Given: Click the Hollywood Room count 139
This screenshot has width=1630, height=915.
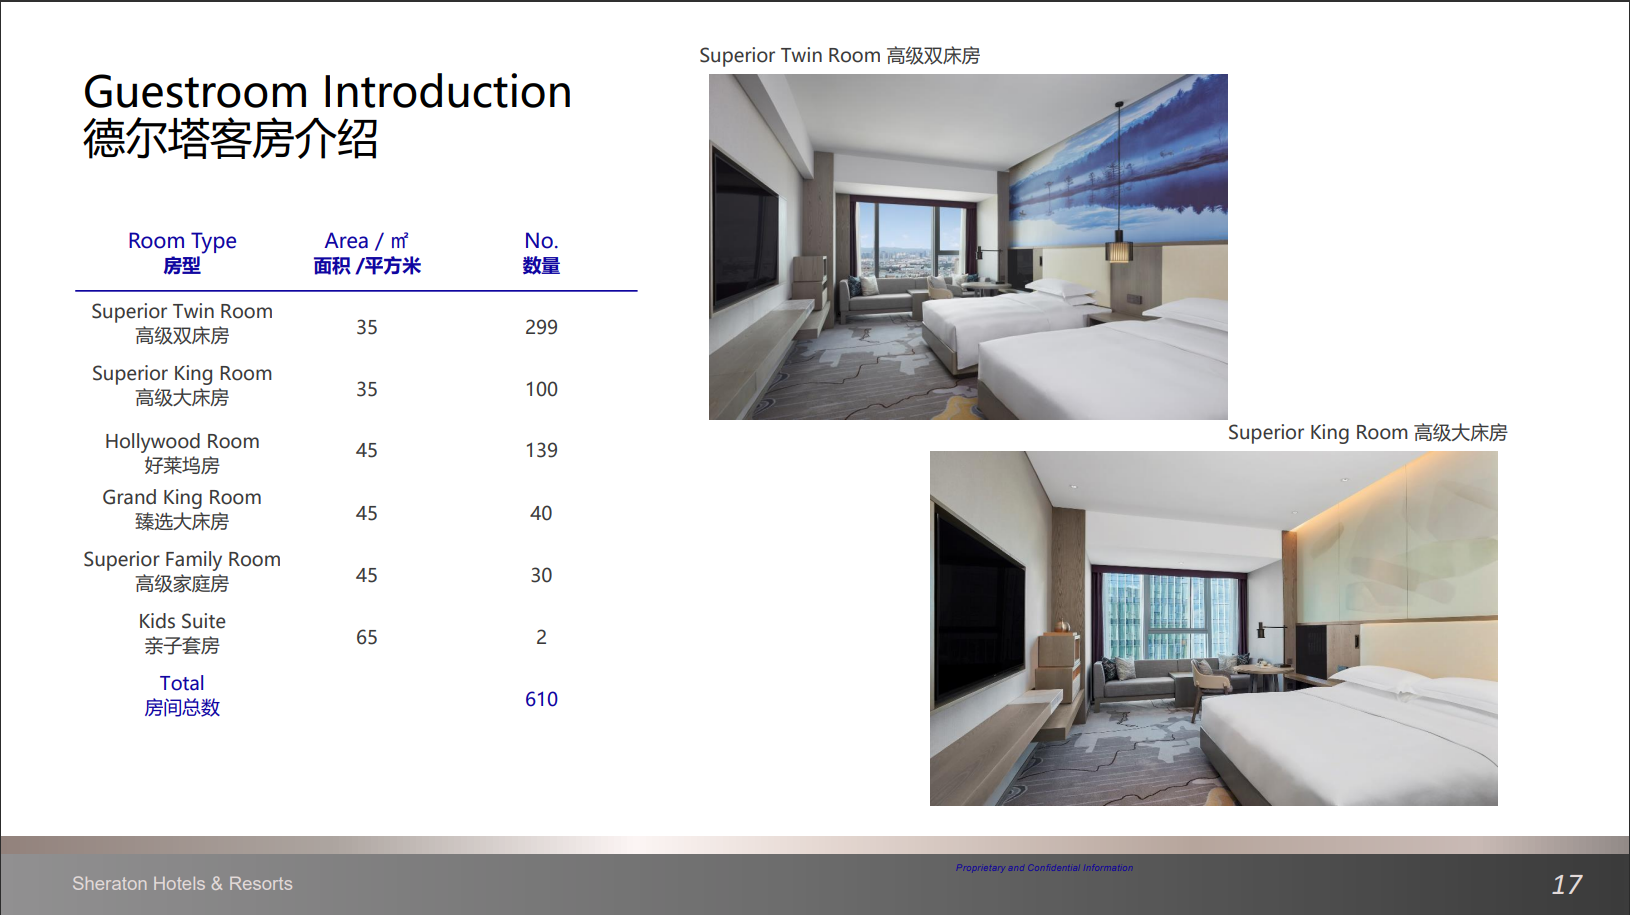Looking at the screenshot, I should (x=541, y=450).
